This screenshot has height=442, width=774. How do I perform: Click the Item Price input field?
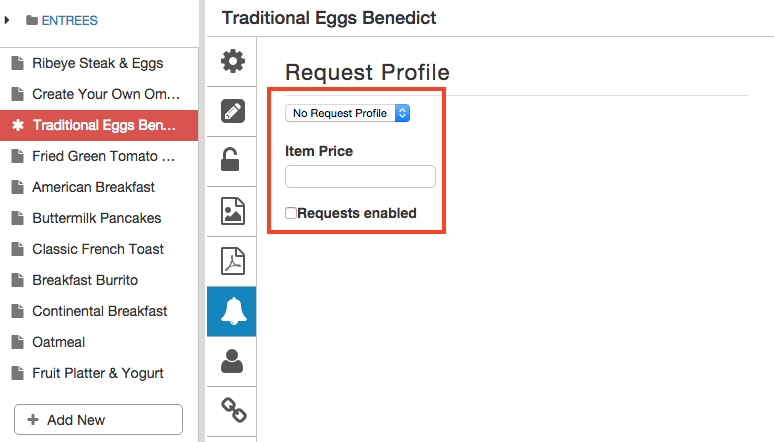(360, 176)
